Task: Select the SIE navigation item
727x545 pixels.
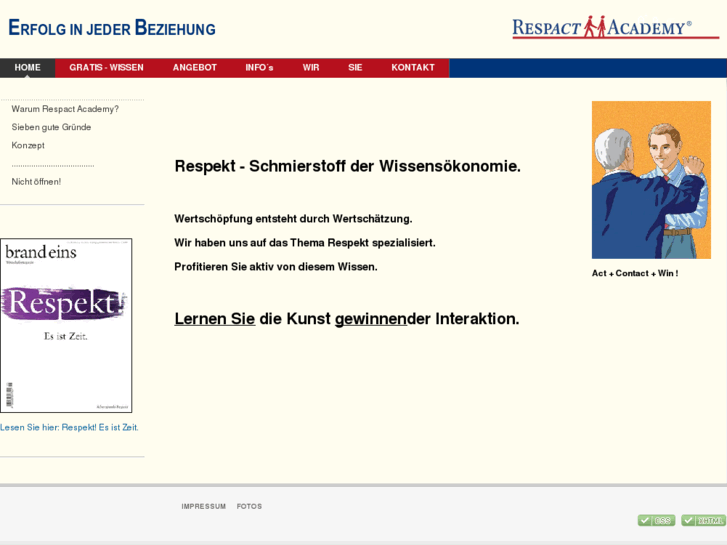Action: pos(355,68)
